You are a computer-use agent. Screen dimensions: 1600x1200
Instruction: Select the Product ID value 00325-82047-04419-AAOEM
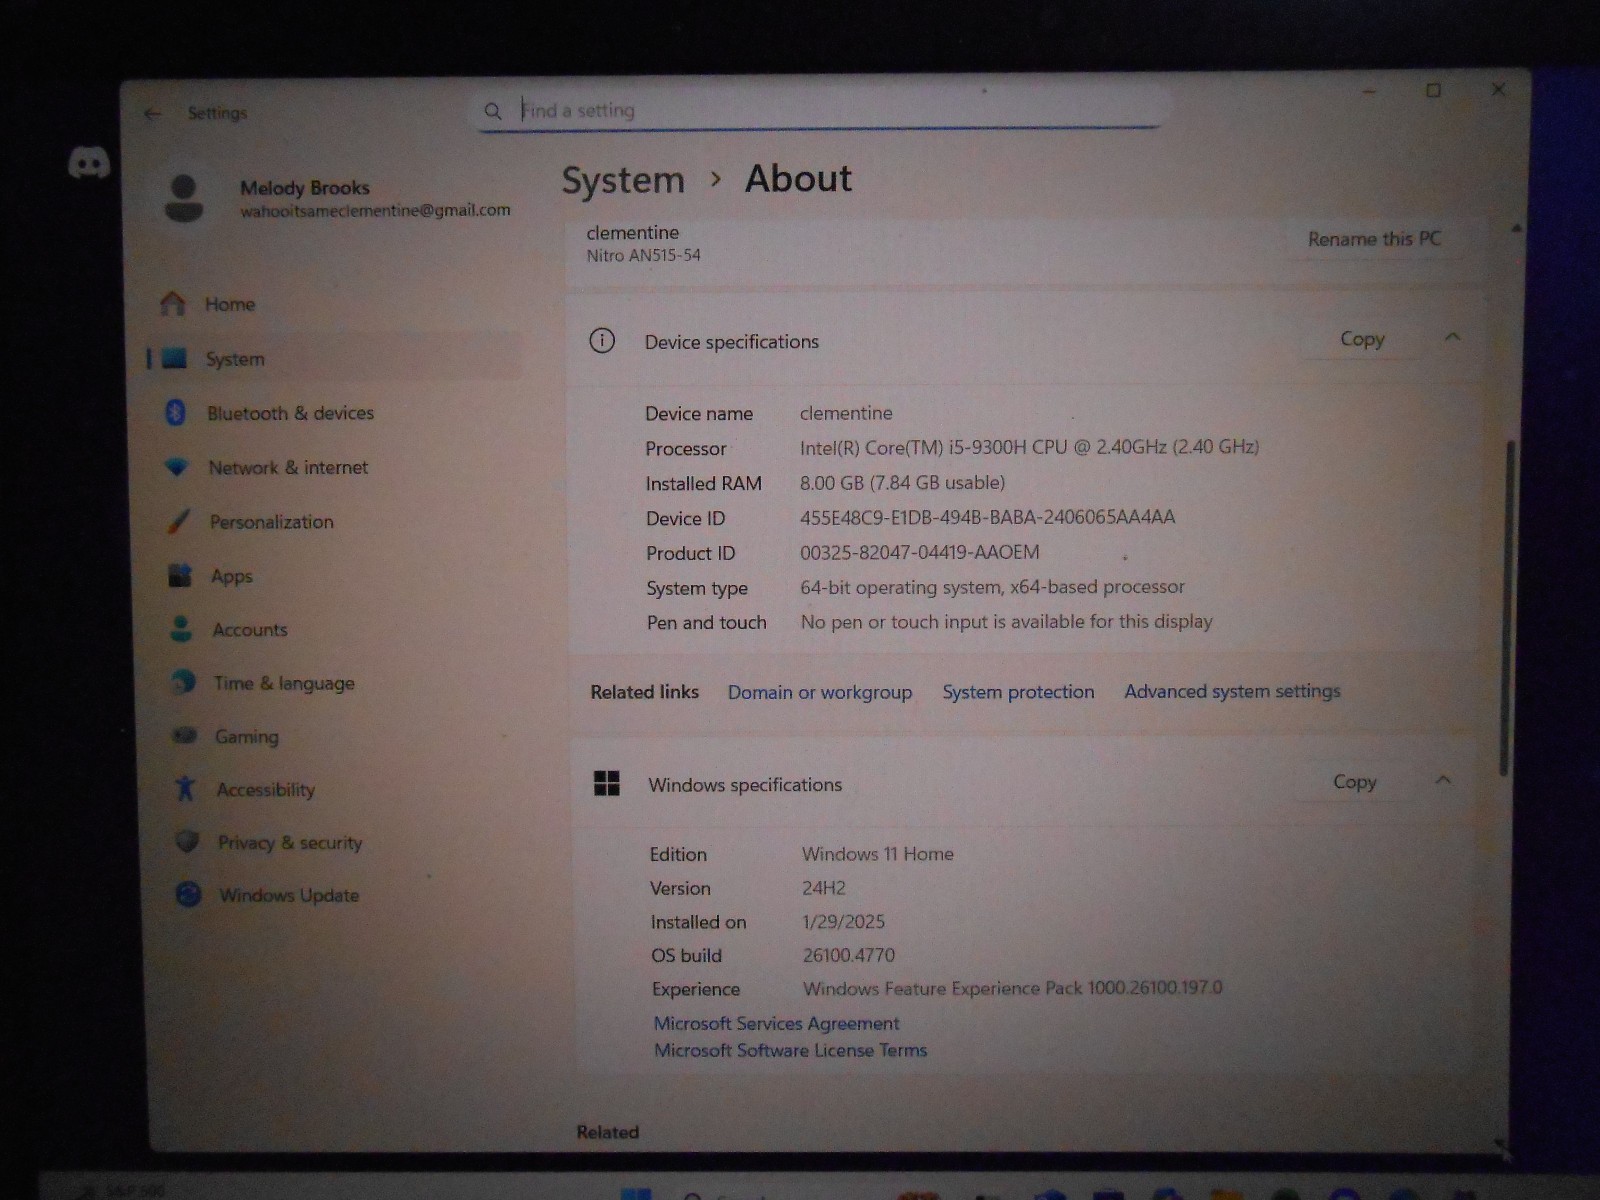(919, 552)
